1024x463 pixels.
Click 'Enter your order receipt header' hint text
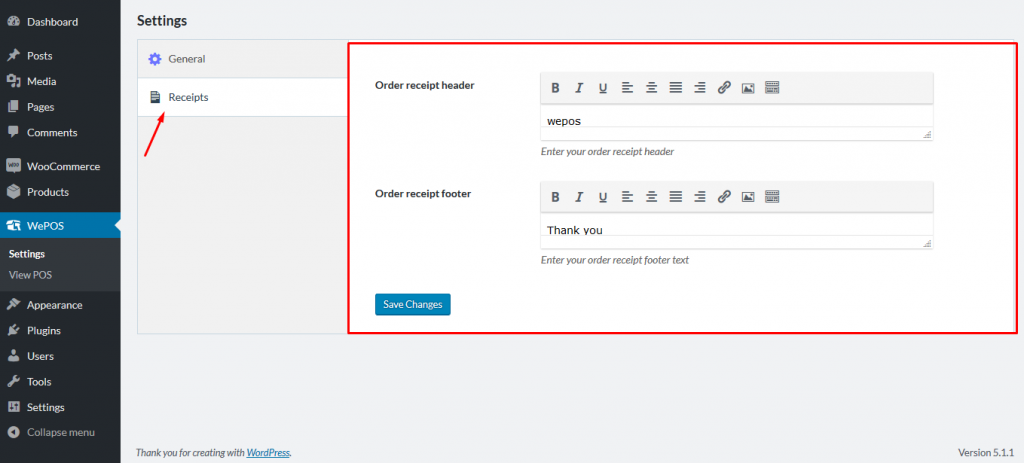[607, 152]
